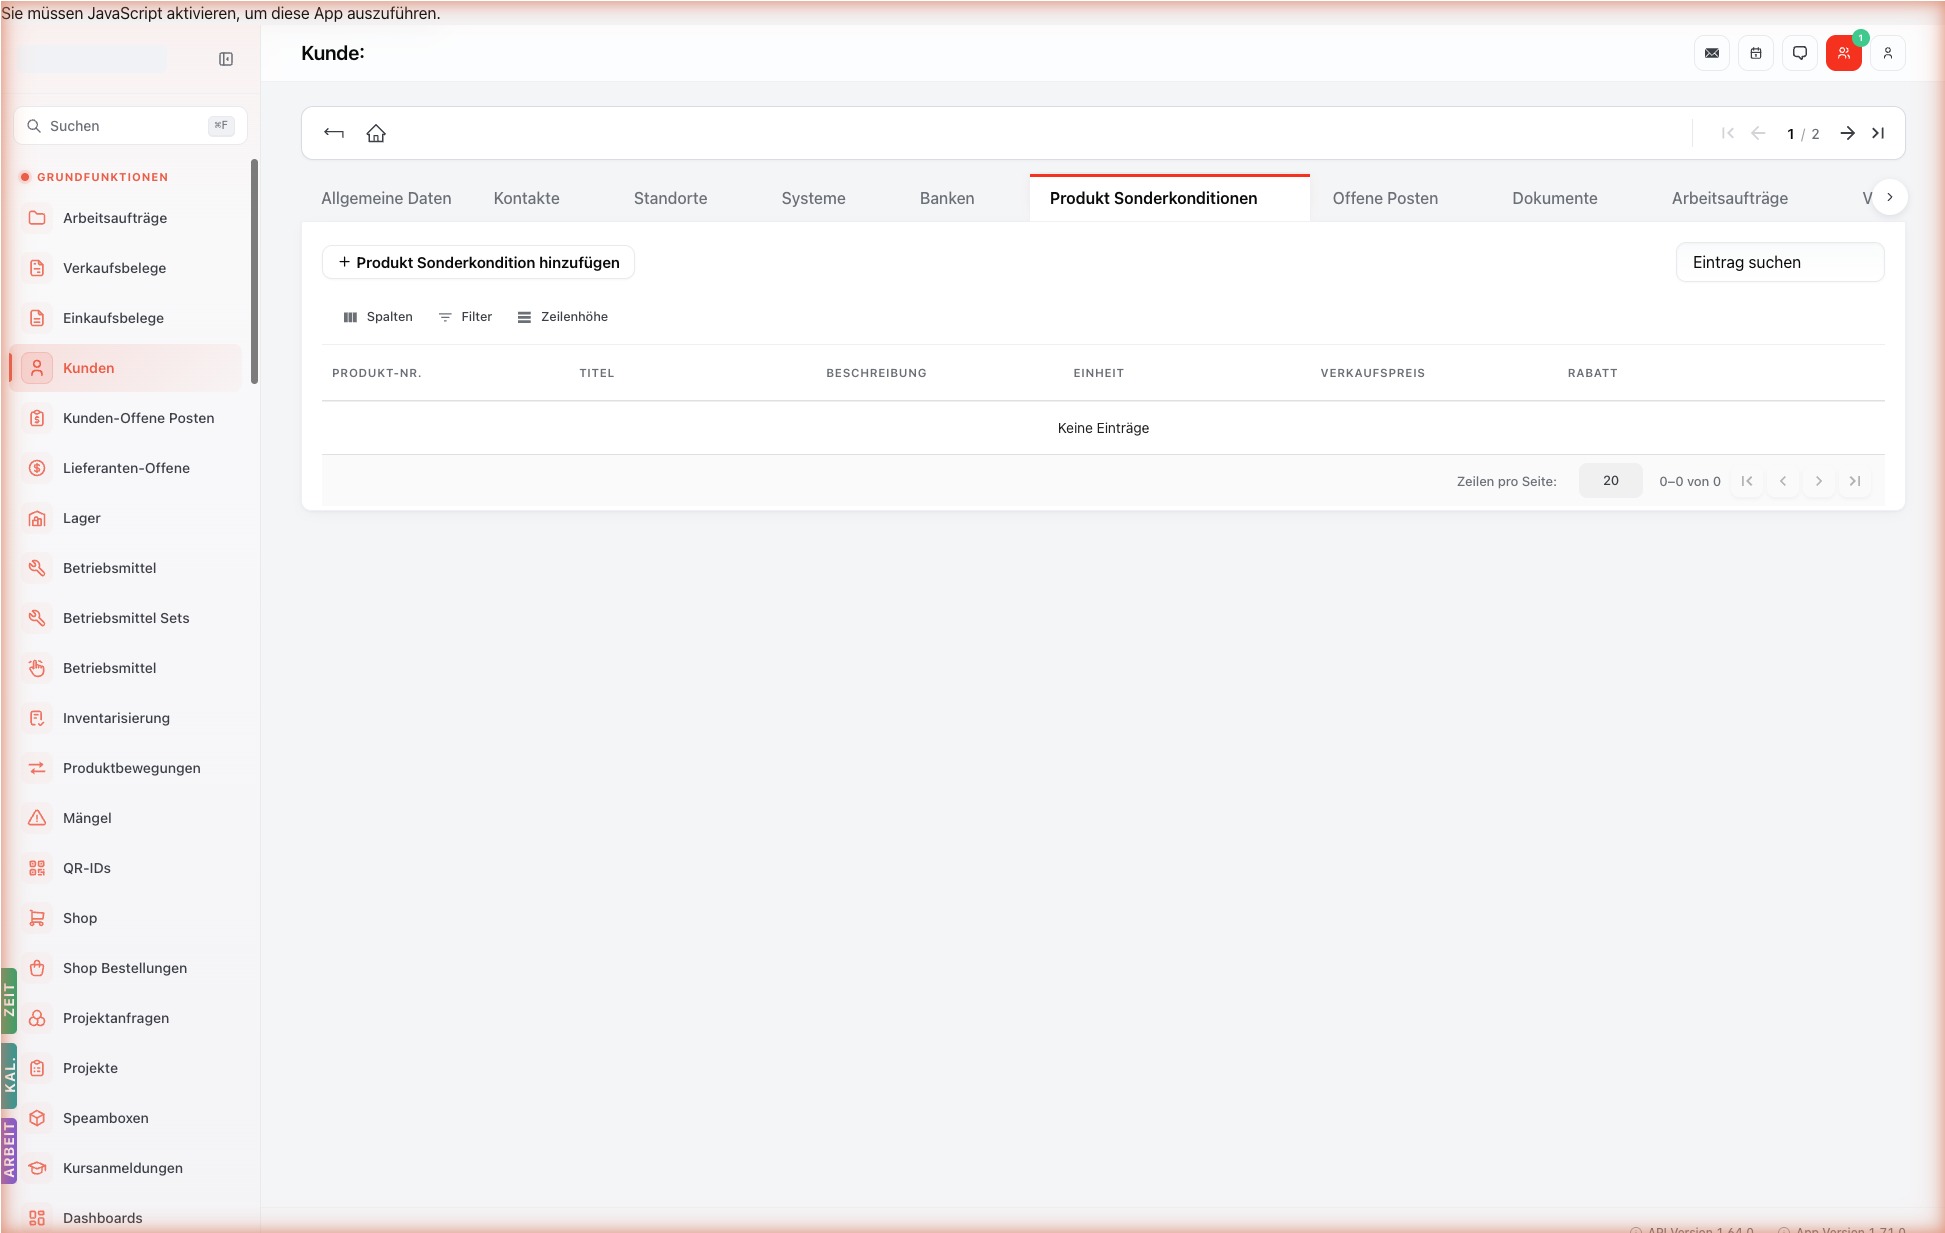Click the Dashboards grid icon
The width and height of the screenshot is (1945, 1233).
pos(37,1218)
